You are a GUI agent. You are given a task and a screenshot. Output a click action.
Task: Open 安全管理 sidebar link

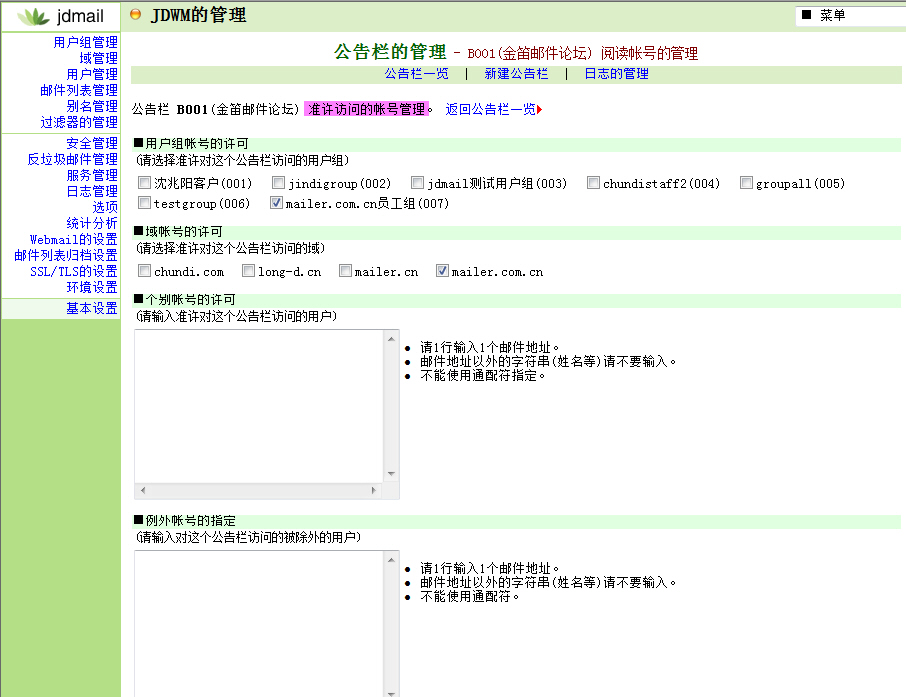pyautogui.click(x=92, y=143)
